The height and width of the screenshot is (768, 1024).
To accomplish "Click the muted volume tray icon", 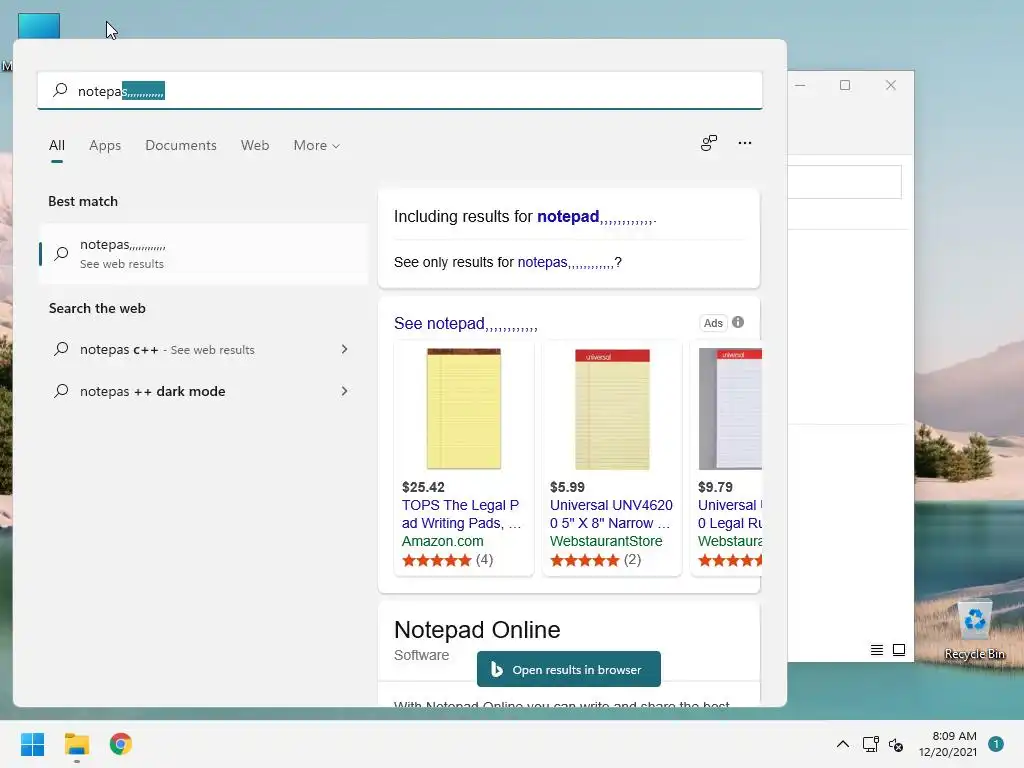I will pyautogui.click(x=896, y=744).
